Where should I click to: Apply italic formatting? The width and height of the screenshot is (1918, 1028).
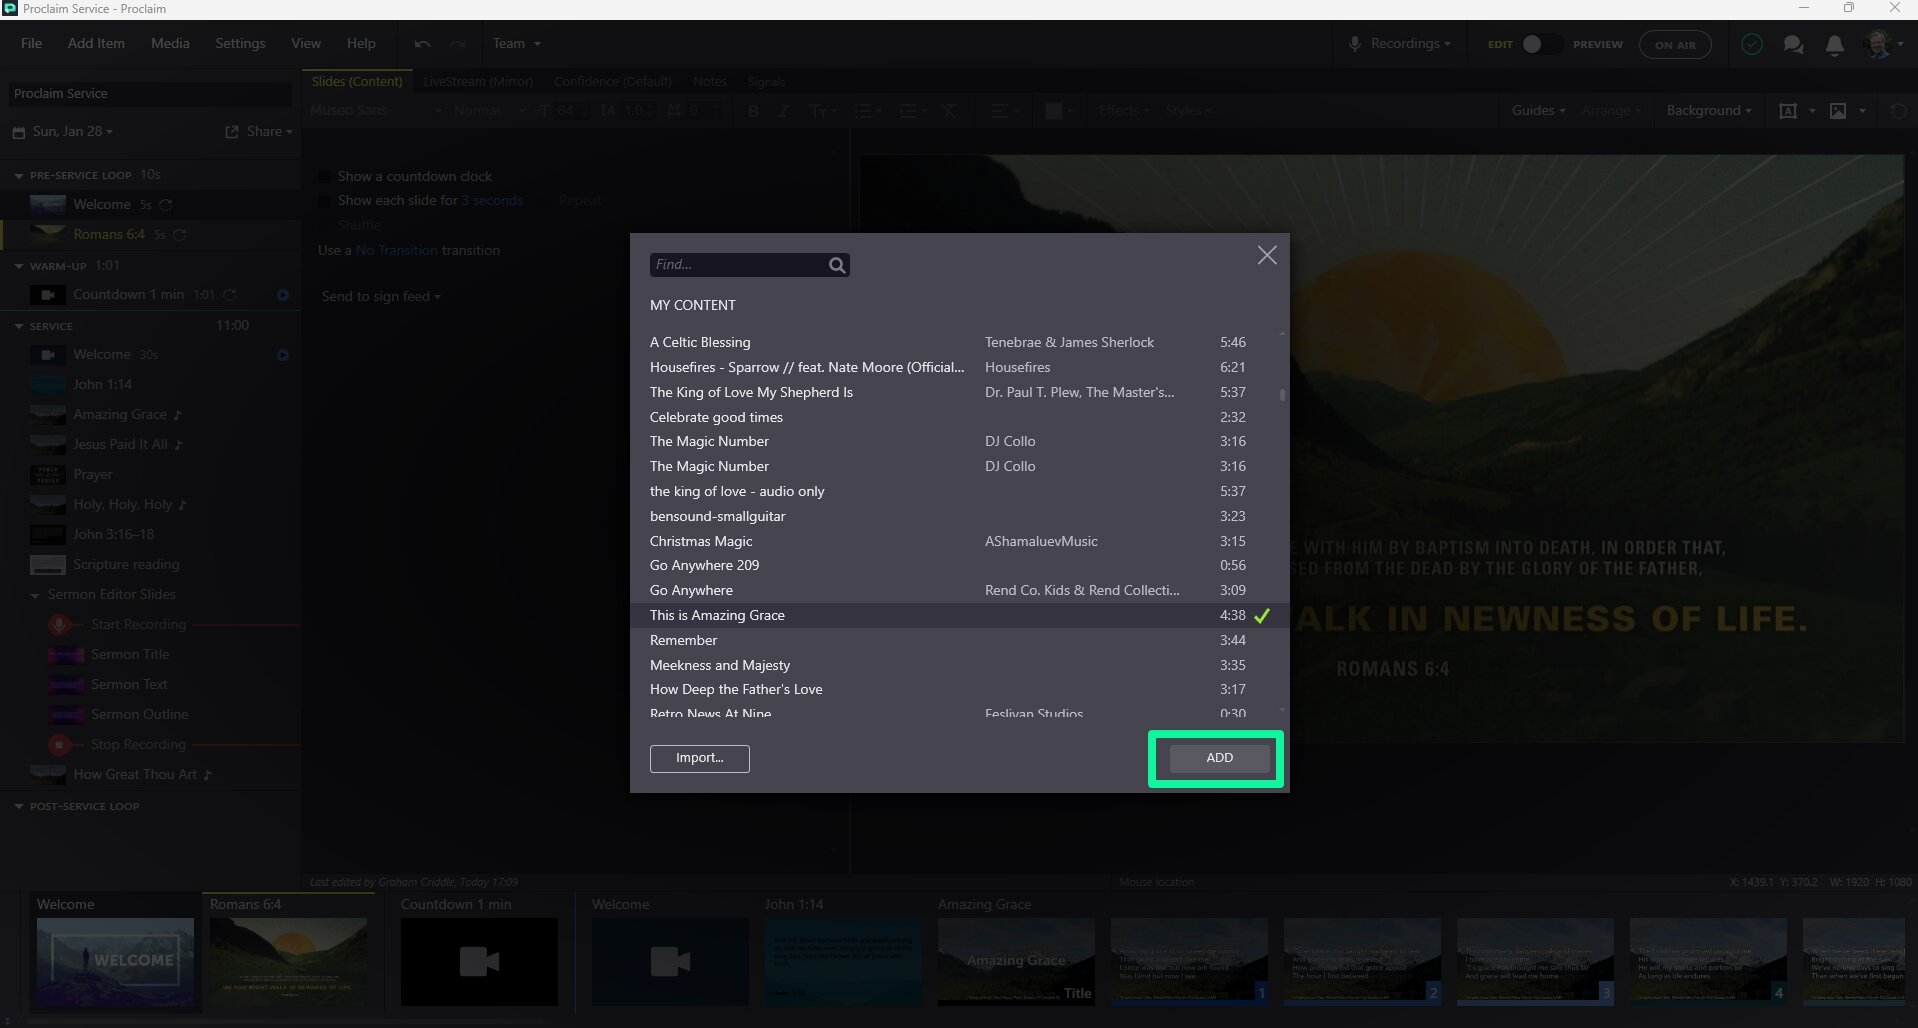tap(783, 111)
